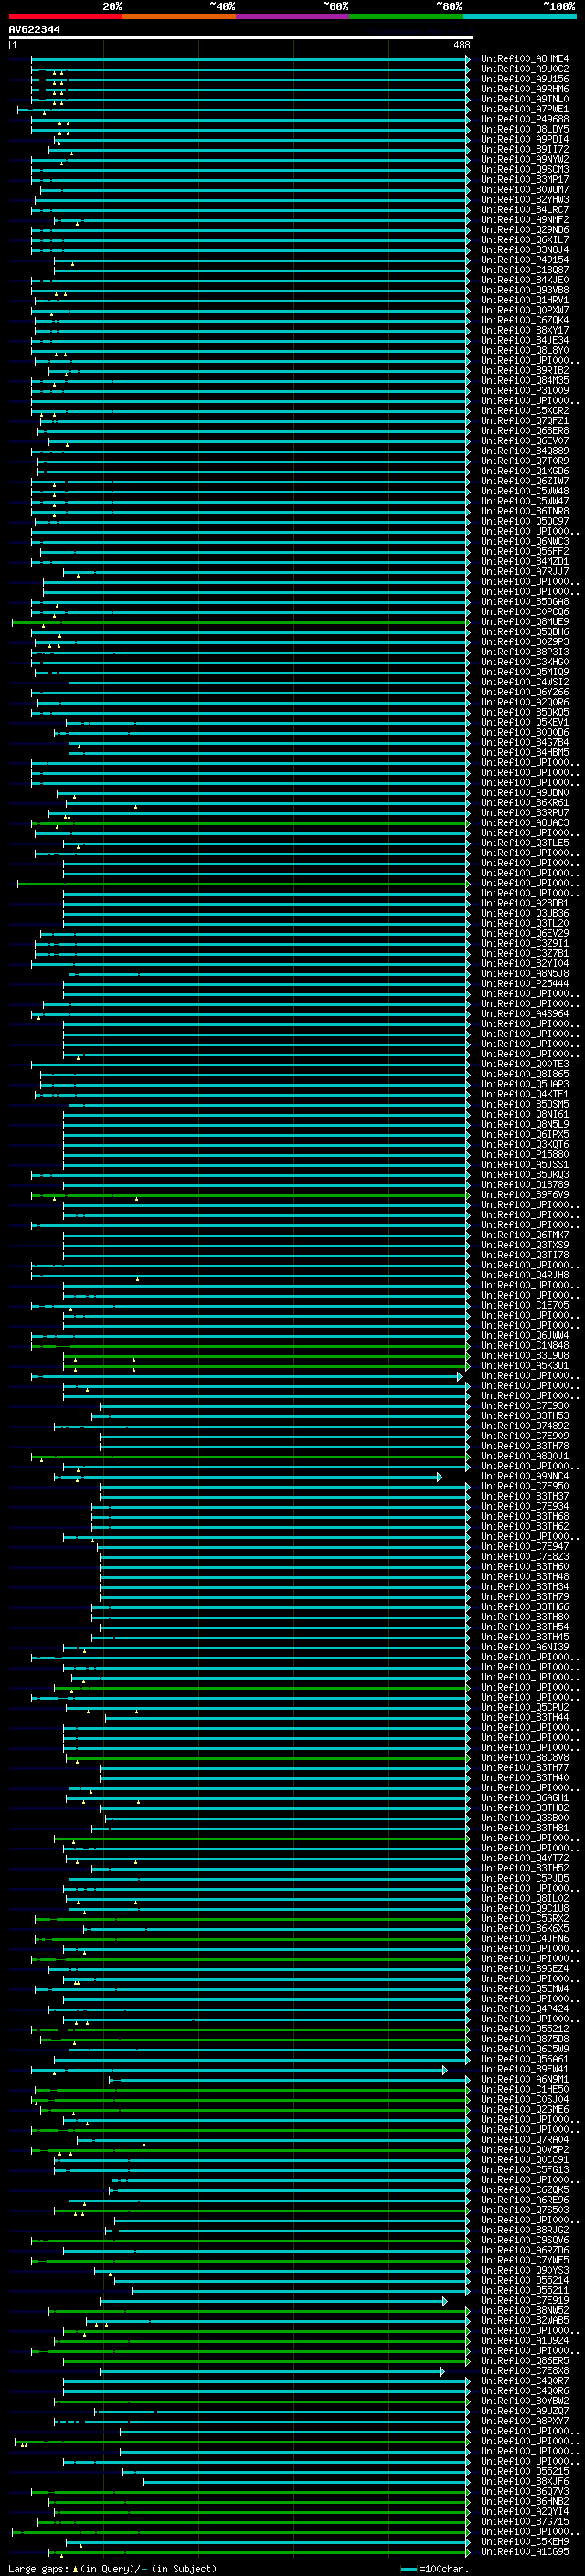Select hit label UniRef100_Q3TLE5
The height and width of the screenshot is (2576, 585).
[525, 843]
